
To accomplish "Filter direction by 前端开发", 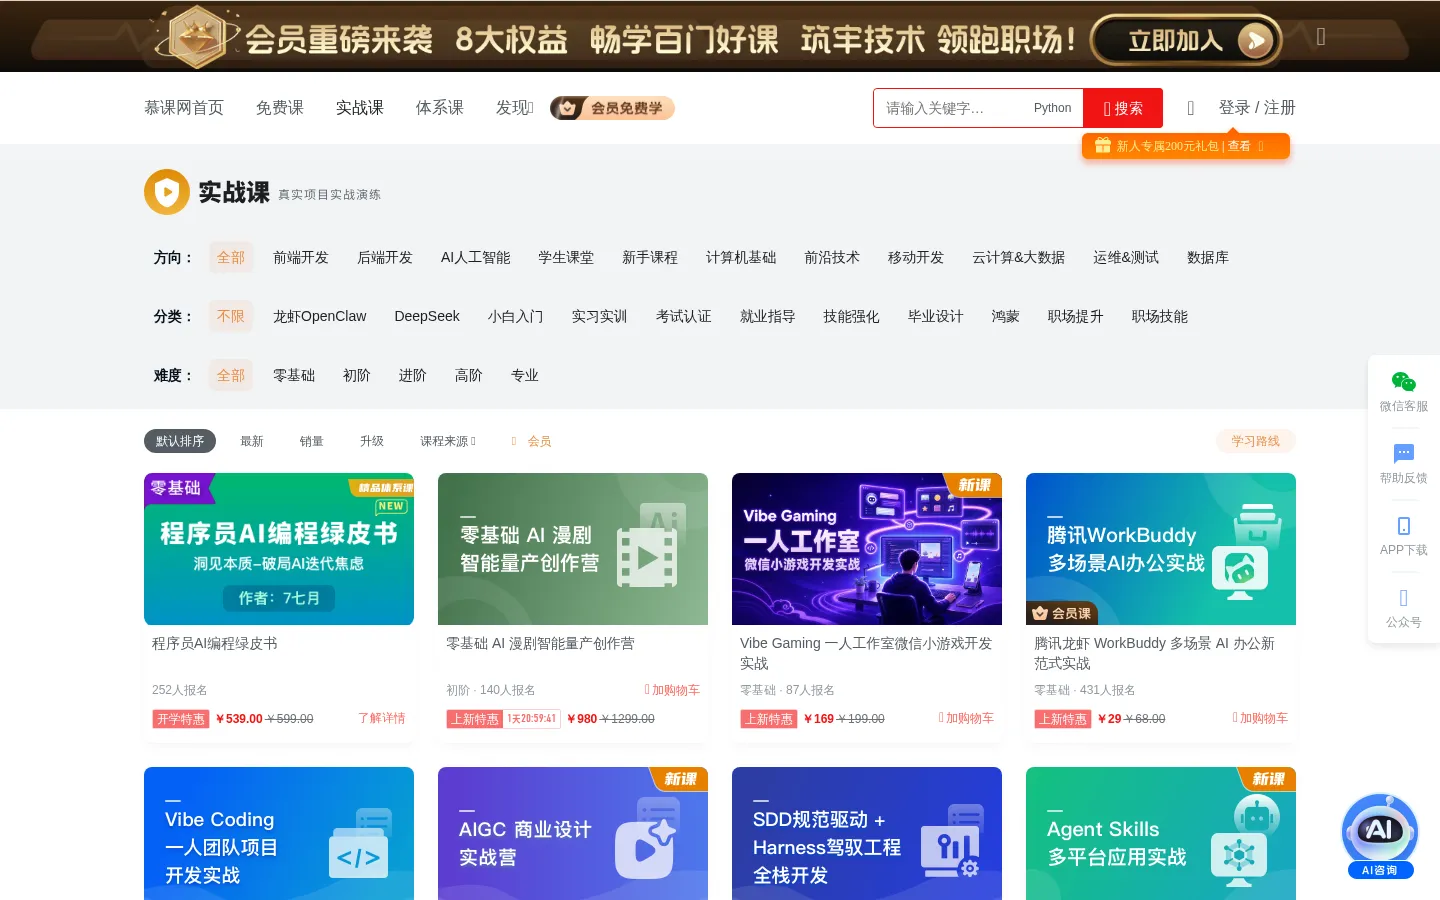I will (x=301, y=258).
